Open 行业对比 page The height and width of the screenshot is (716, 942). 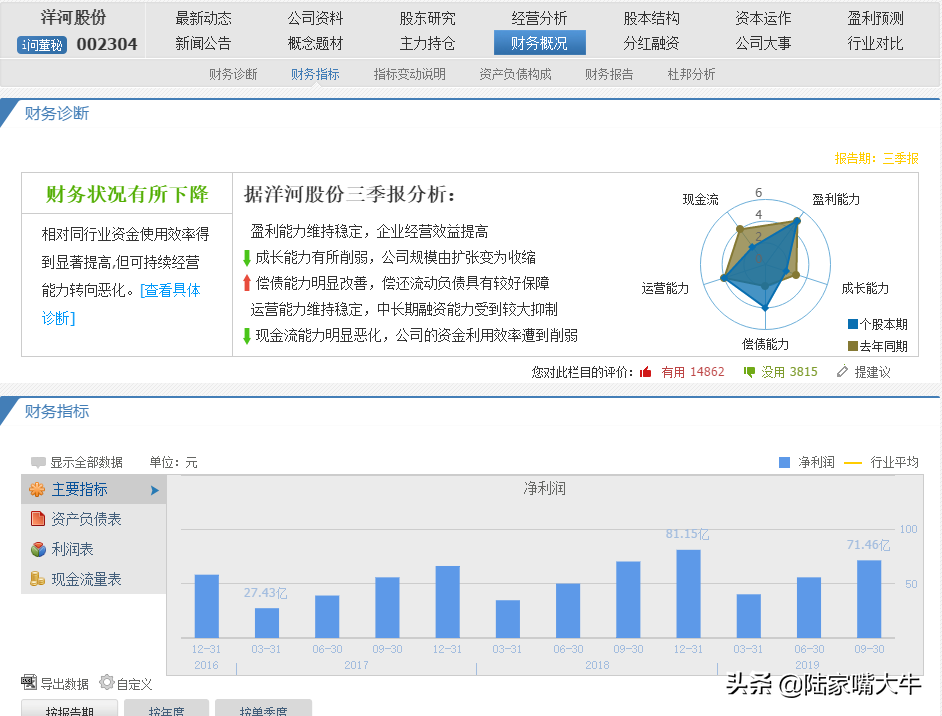[875, 43]
